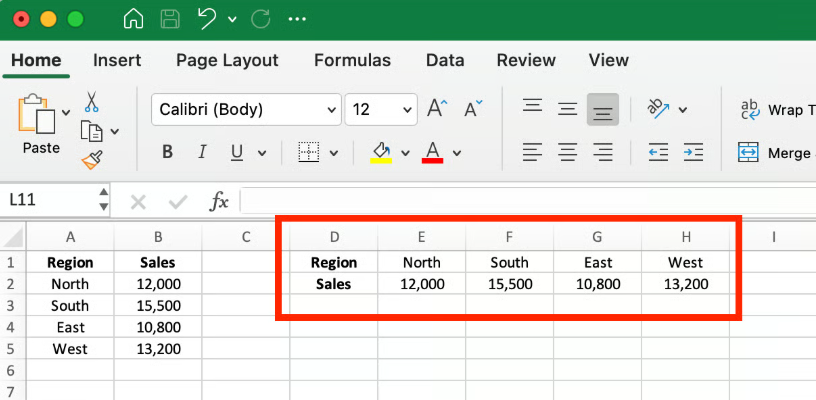Open the Page Layout tab

[227, 60]
